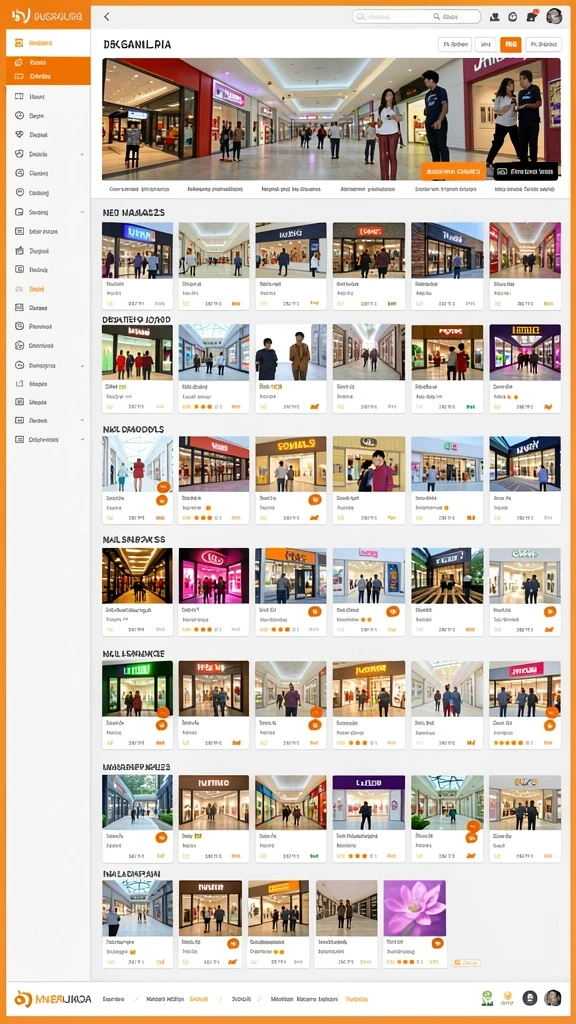The image size is (576, 1024).
Task: Click the orange logo in the bottom-left footer
Action: point(23,999)
